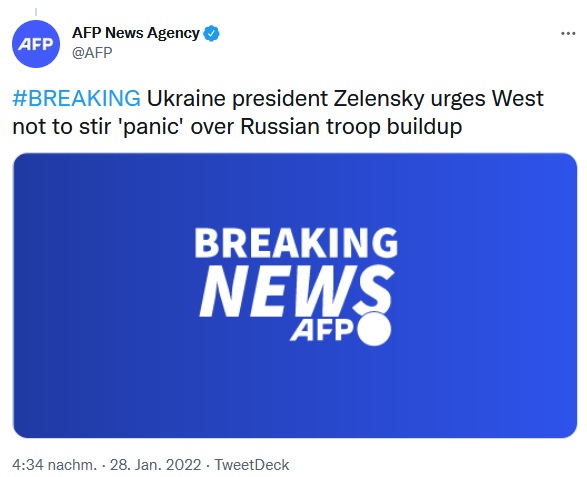Click the words Ukraine president in the tweet
The width and height of the screenshot is (587, 477).
[237, 98]
